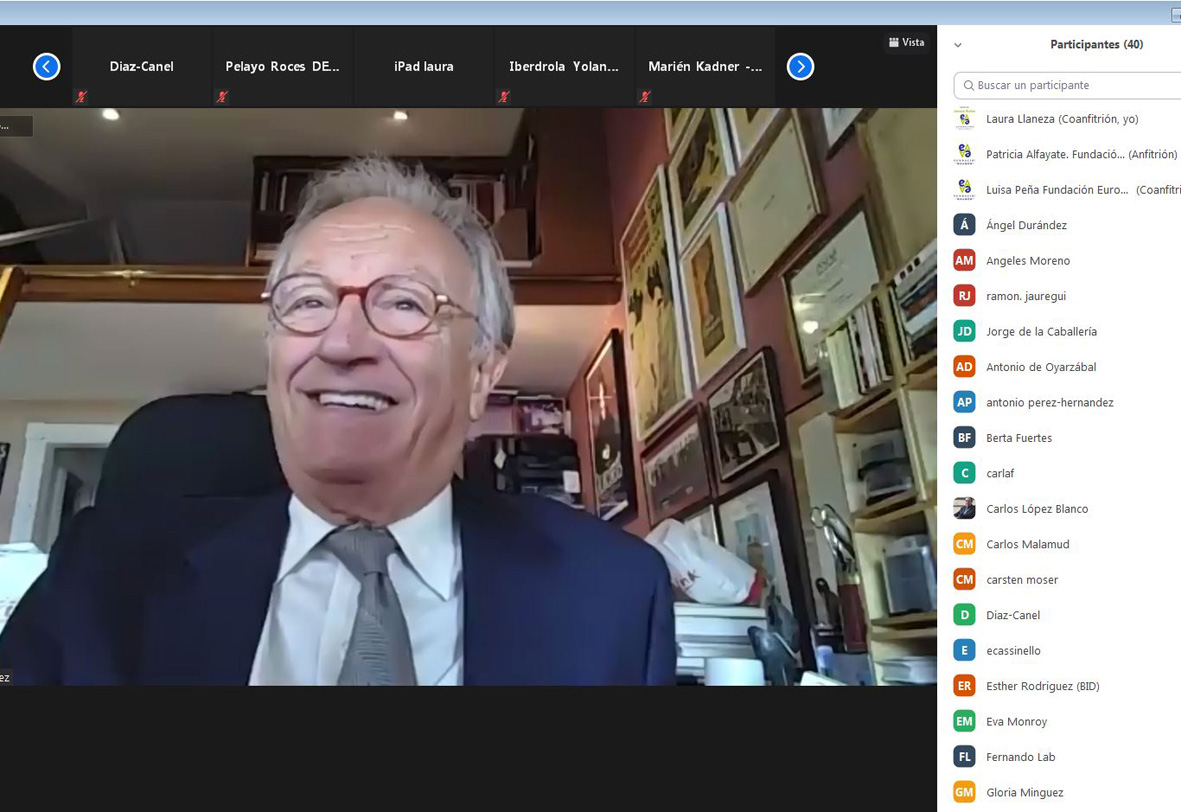1181x812 pixels.
Task: Open the Vista view options
Action: pos(906,43)
